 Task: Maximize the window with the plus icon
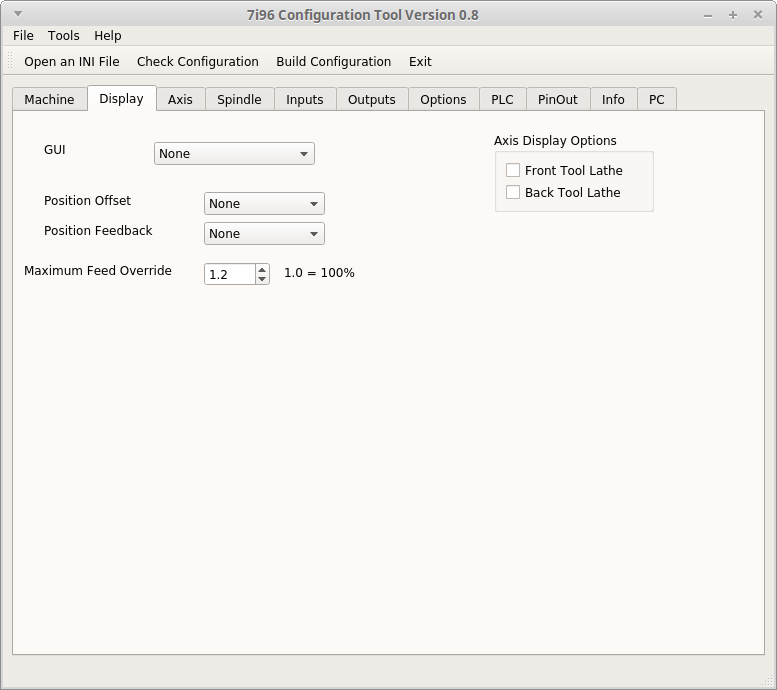tap(733, 15)
